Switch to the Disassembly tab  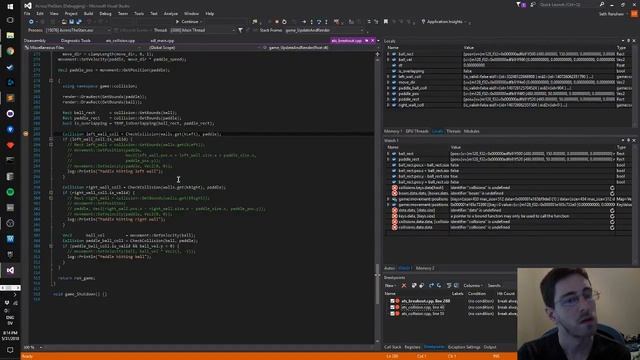pyautogui.click(x=35, y=41)
